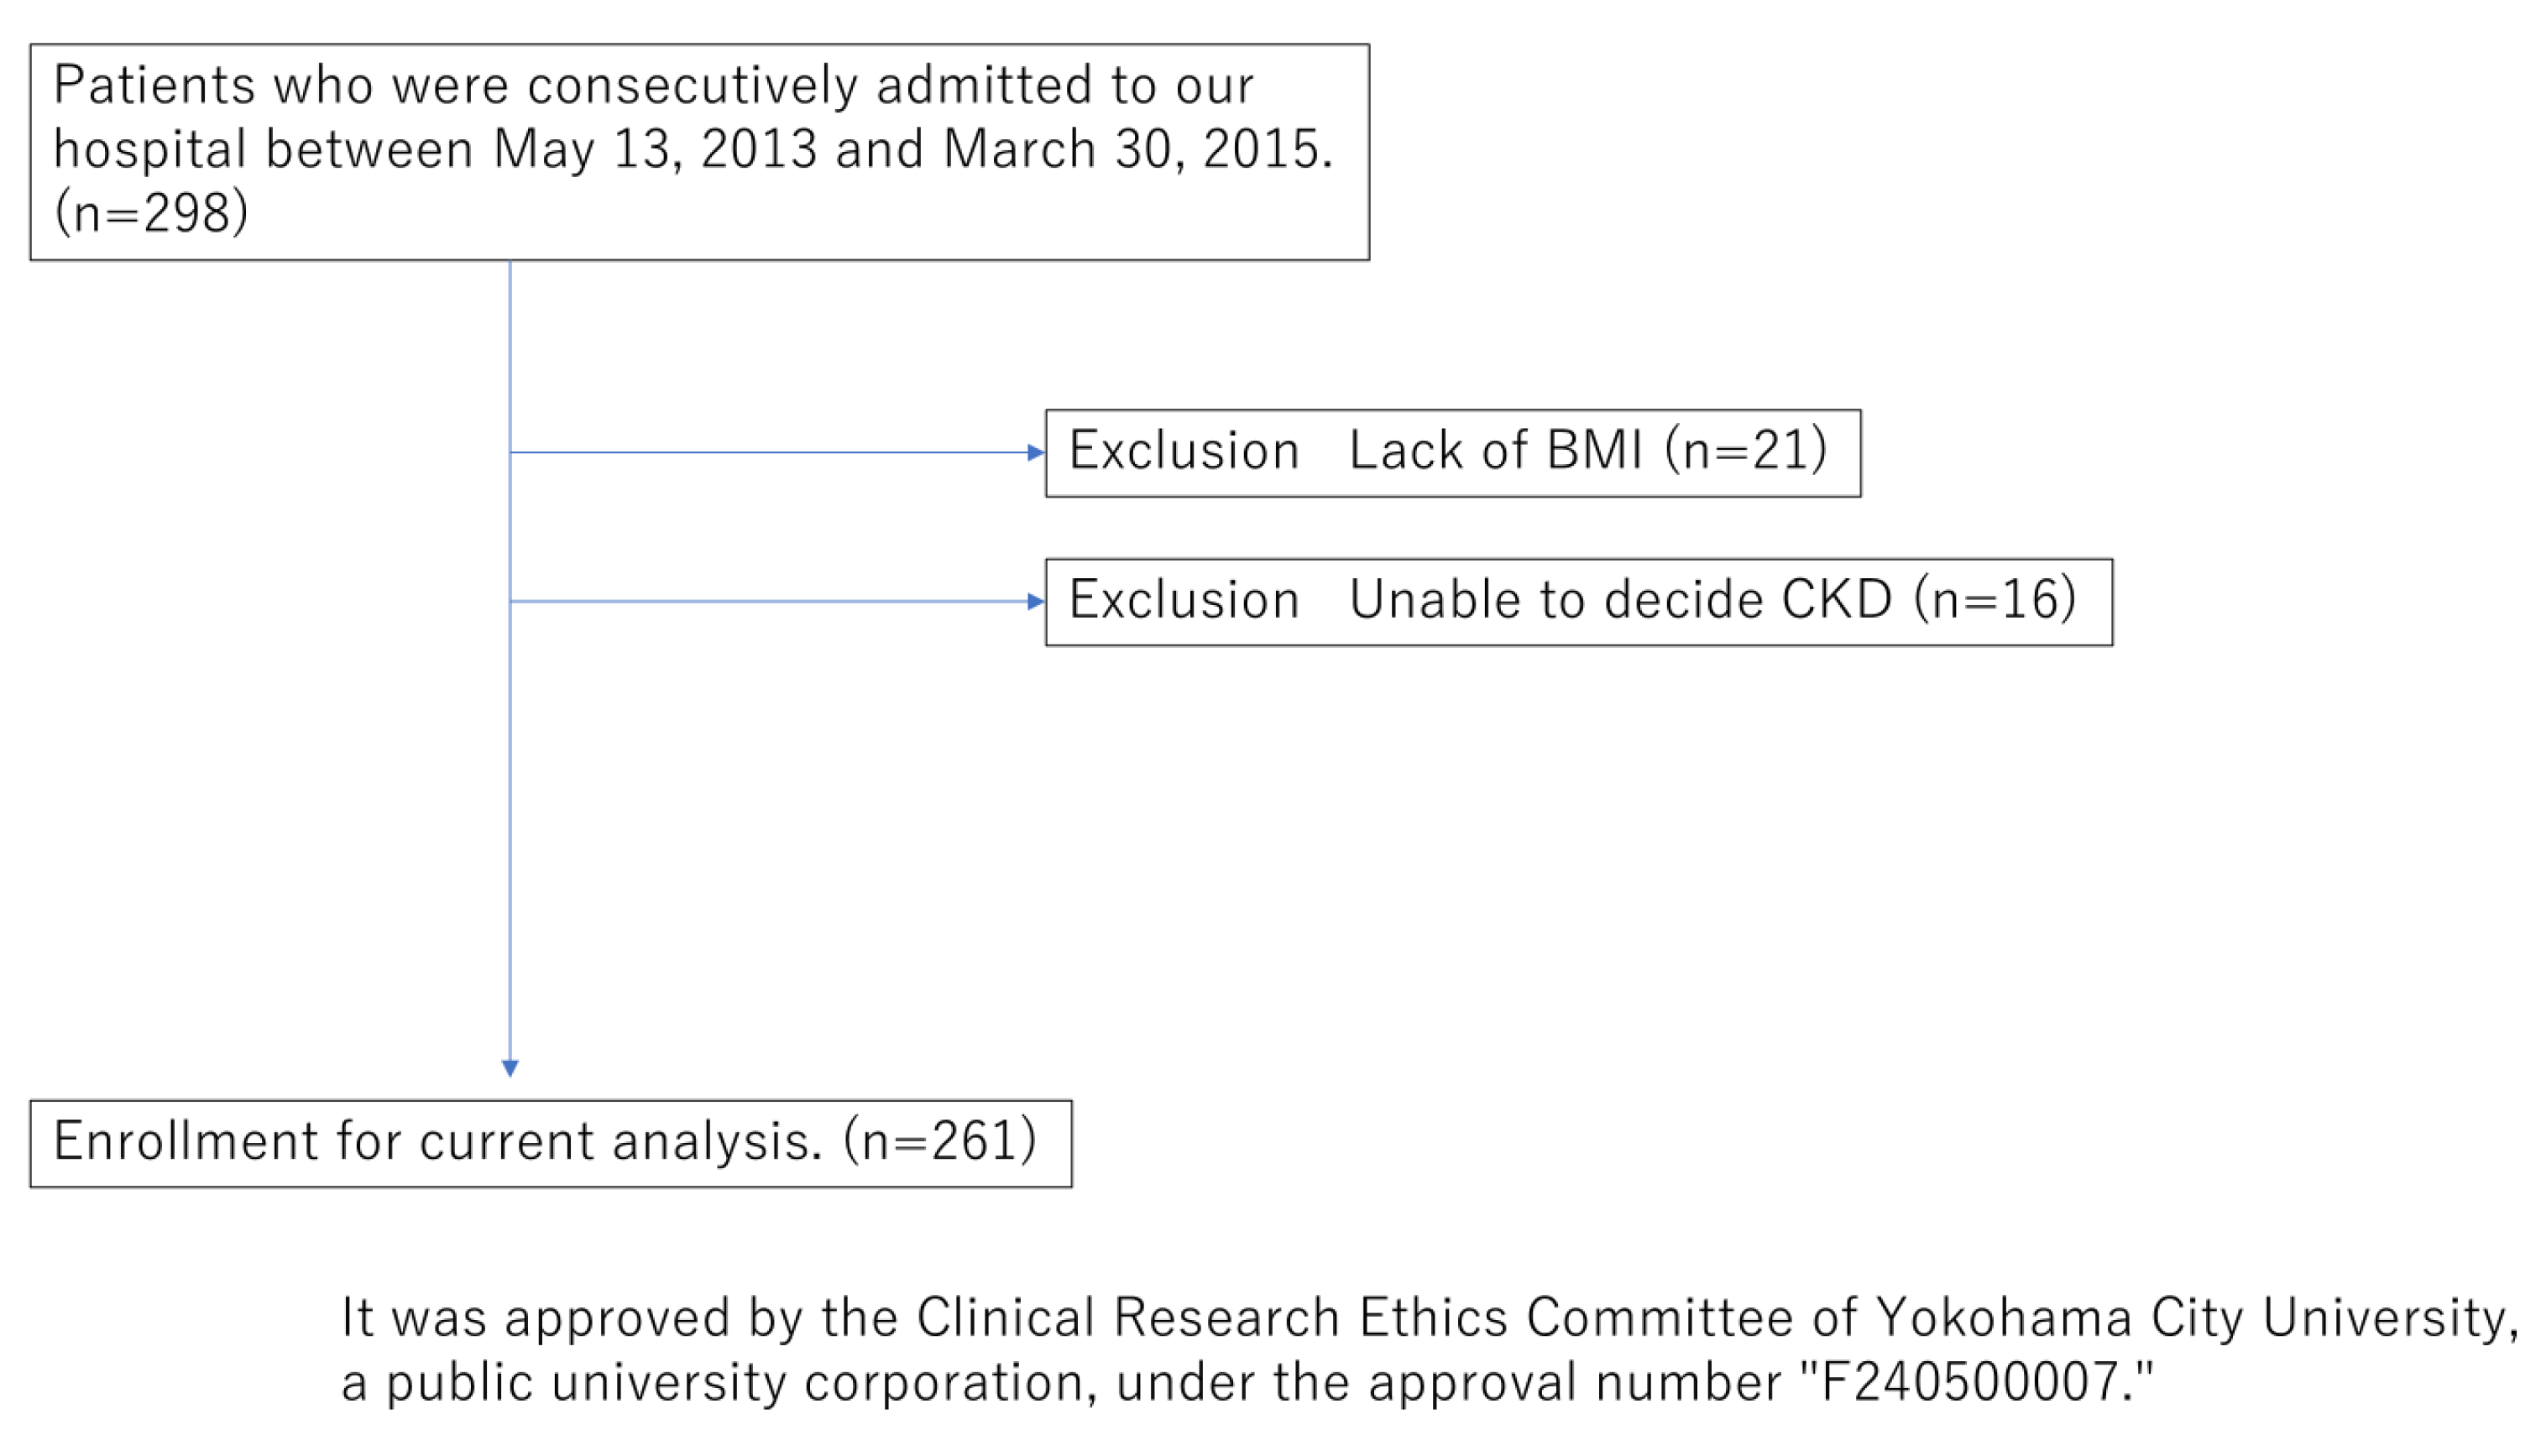Click the arrowhead pointing to the BMI box
This screenshot has height=1456, width=2541.
[x=1036, y=453]
